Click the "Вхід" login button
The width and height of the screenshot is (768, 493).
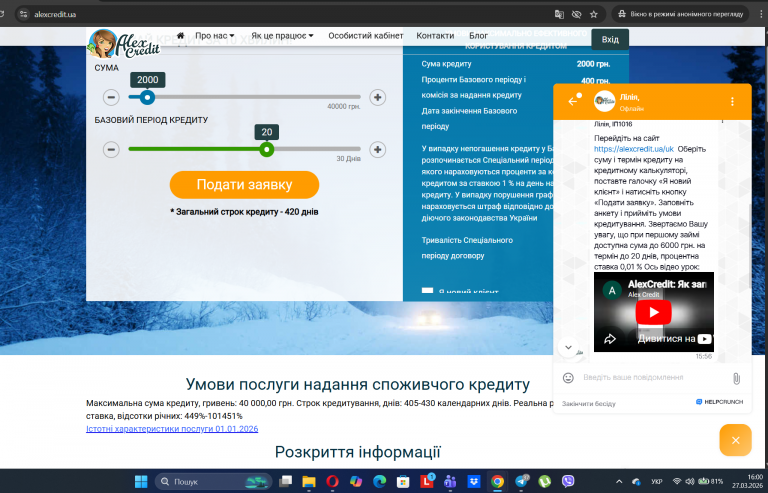[x=610, y=39]
